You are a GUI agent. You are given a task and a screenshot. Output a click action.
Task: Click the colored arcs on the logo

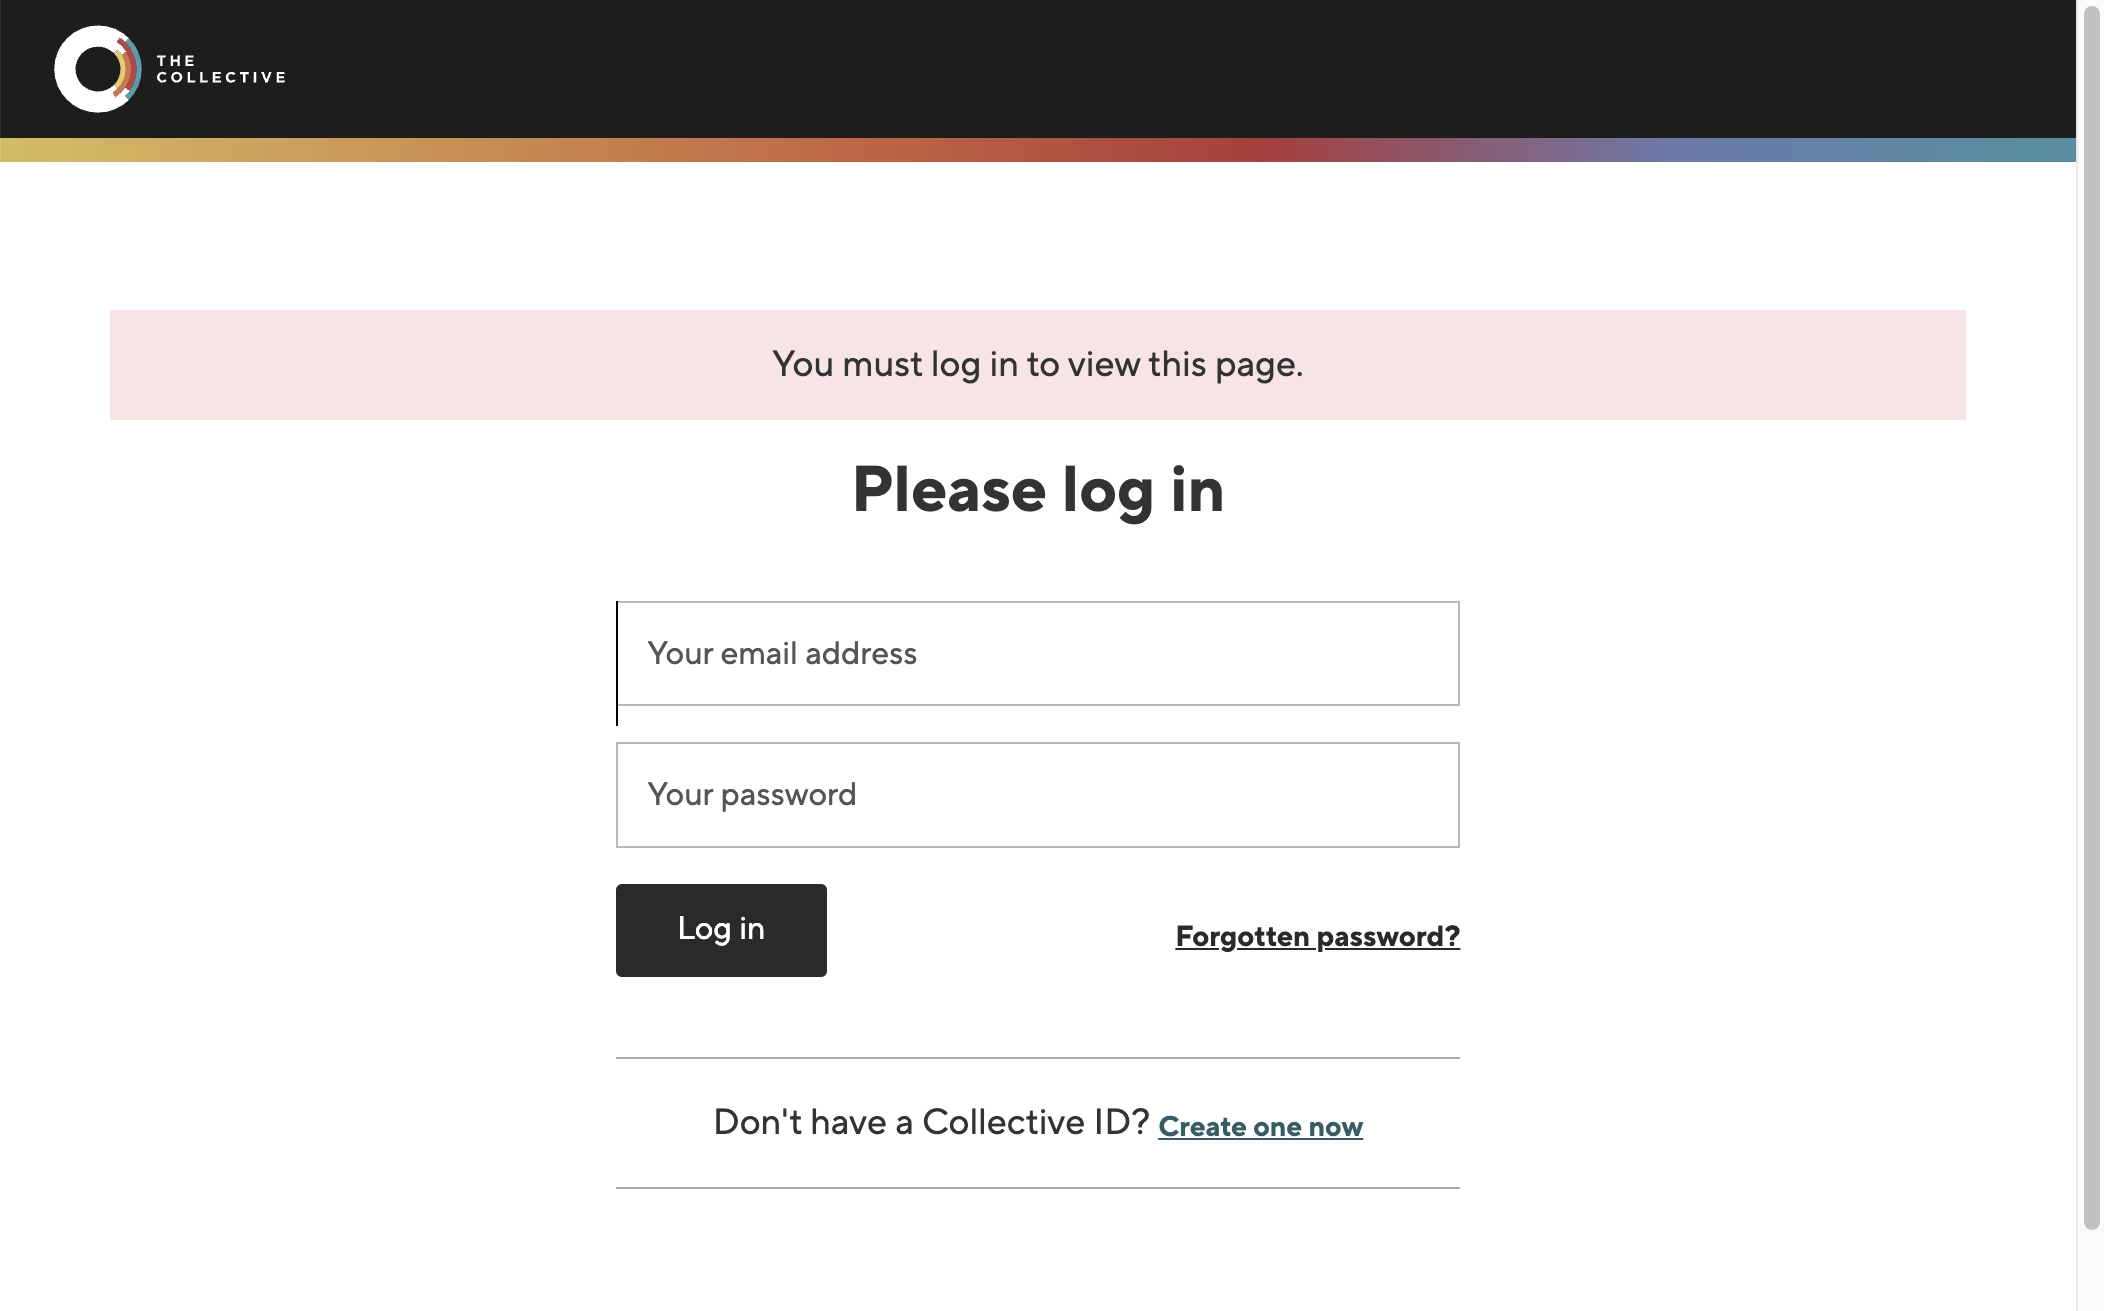coord(127,68)
